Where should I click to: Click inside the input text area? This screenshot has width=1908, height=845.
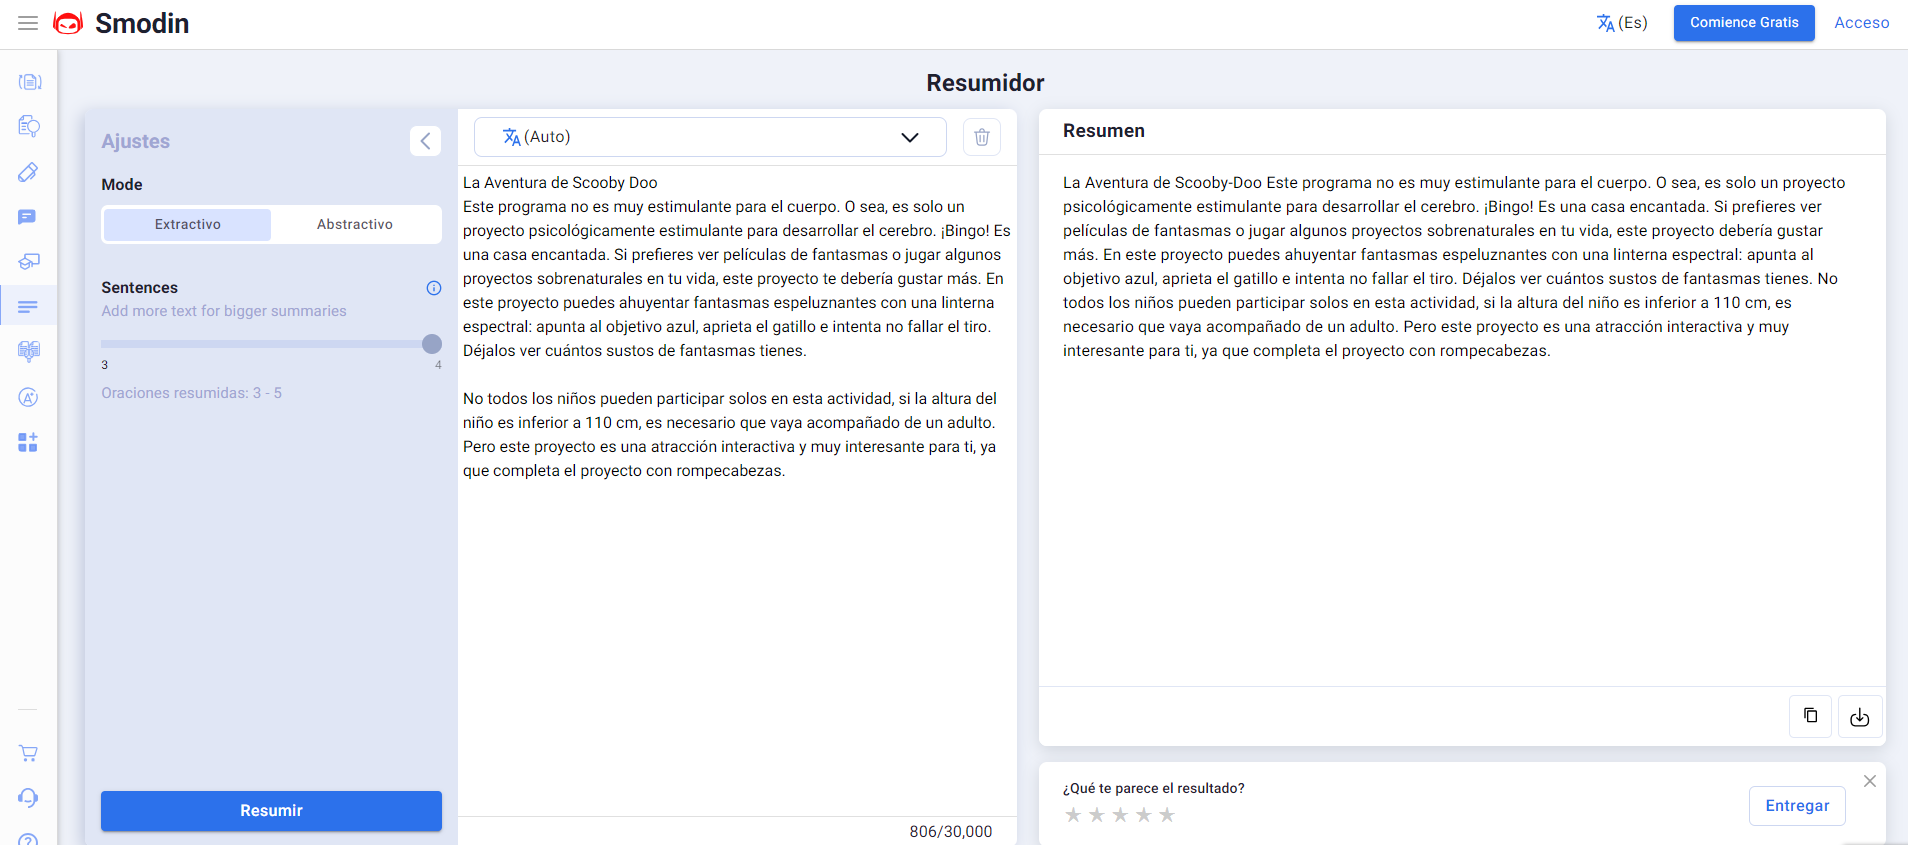click(x=737, y=490)
